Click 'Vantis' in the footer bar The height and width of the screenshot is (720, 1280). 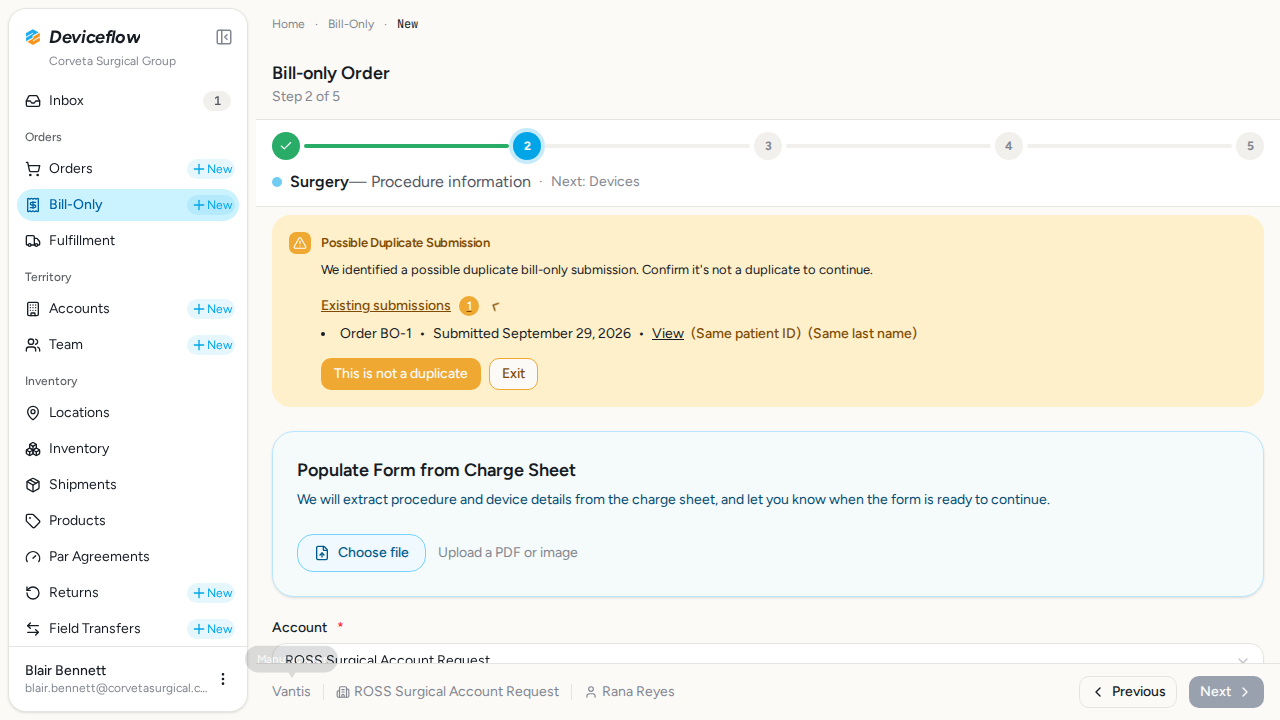[291, 692]
